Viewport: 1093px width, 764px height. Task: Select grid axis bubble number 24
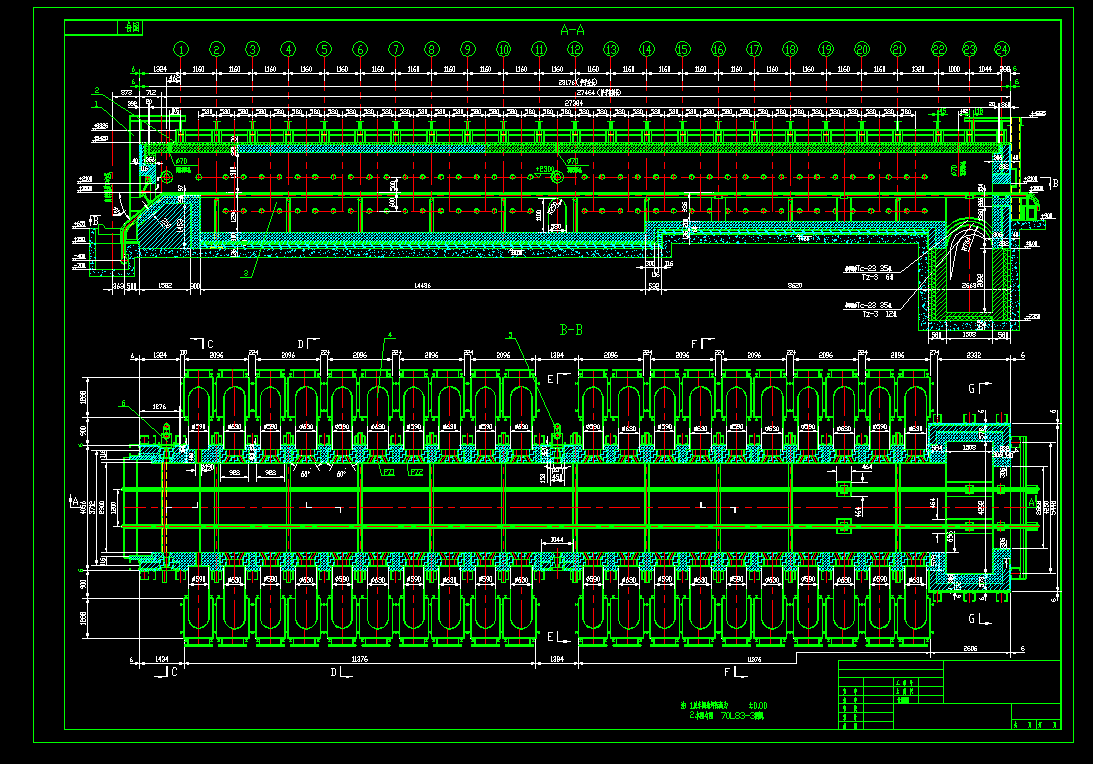(1001, 46)
